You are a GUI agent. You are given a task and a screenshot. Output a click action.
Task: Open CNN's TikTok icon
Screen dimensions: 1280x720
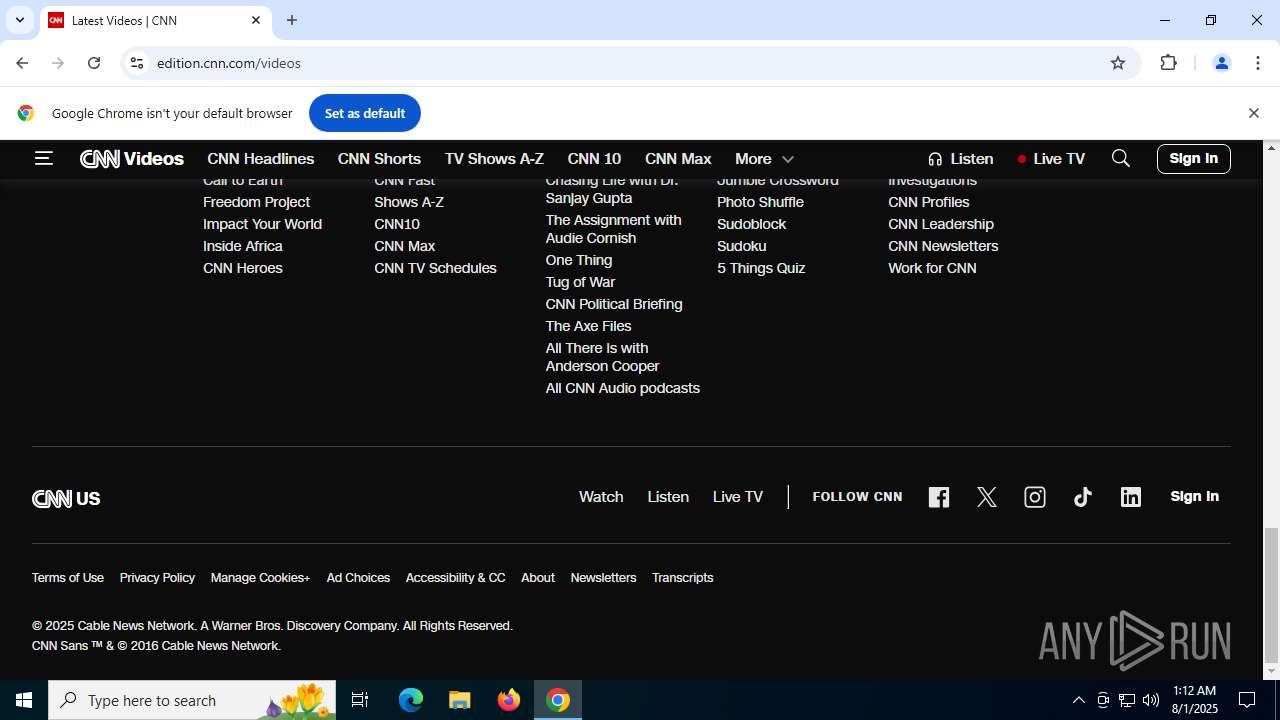[x=1083, y=497]
